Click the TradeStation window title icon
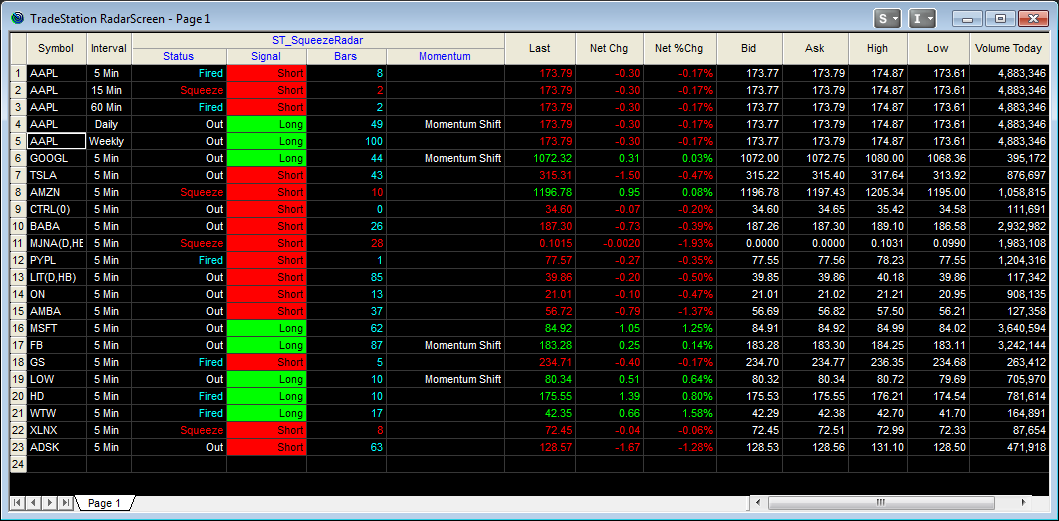Screen dimensions: 1059x521 click(x=18, y=18)
